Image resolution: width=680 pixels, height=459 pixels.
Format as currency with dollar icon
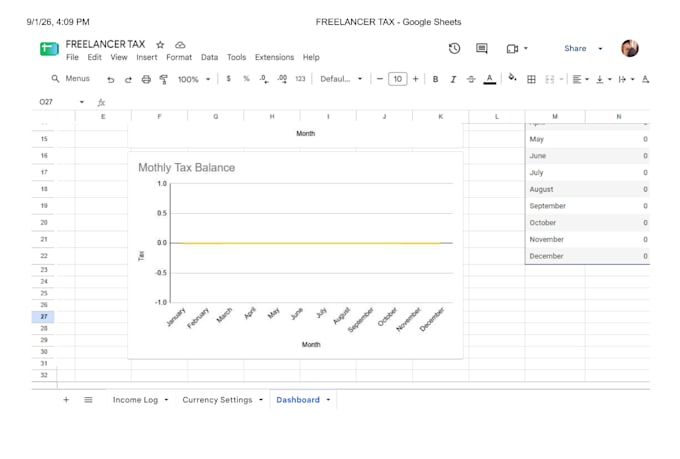pyautogui.click(x=229, y=79)
